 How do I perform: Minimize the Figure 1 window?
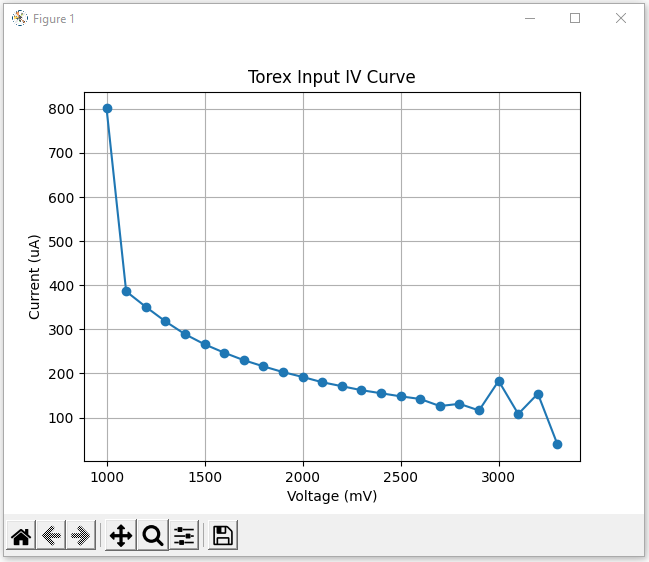coord(530,19)
